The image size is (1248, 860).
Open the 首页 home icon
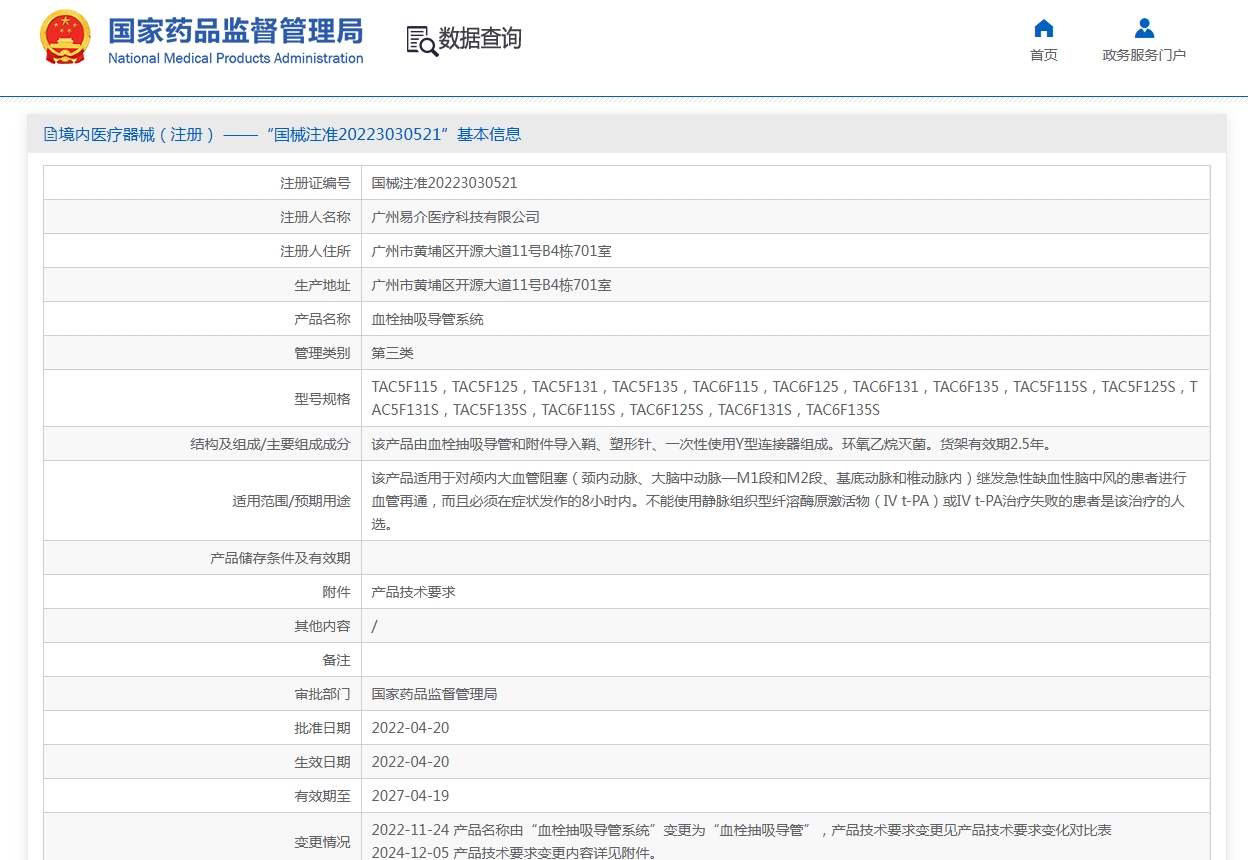1044,28
